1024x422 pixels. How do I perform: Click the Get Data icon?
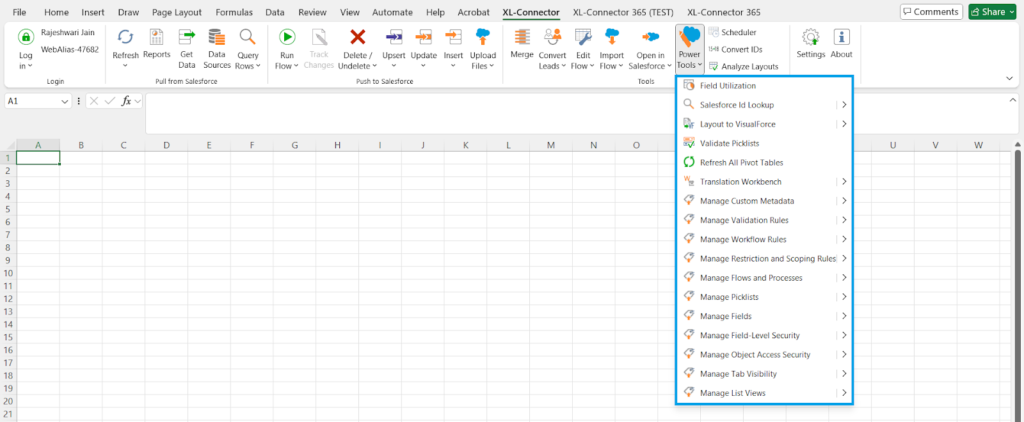pos(187,37)
